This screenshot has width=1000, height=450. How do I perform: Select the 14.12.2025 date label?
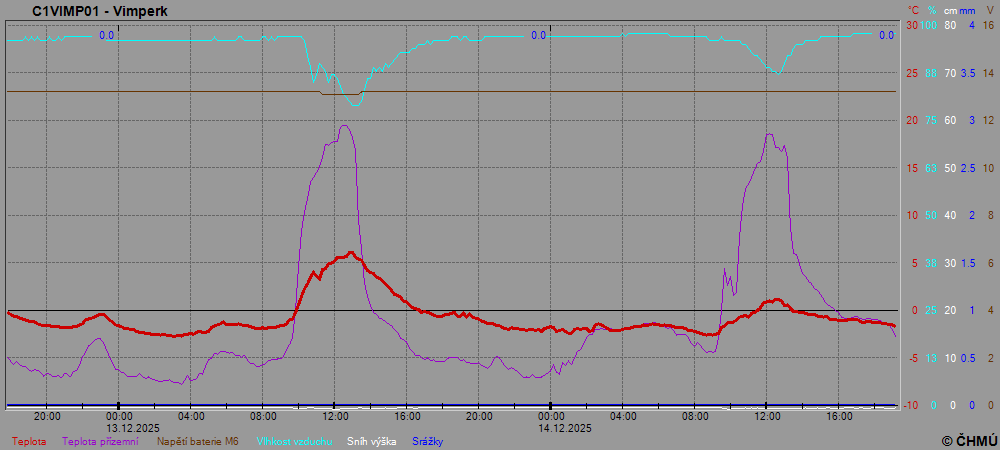pyautogui.click(x=565, y=427)
